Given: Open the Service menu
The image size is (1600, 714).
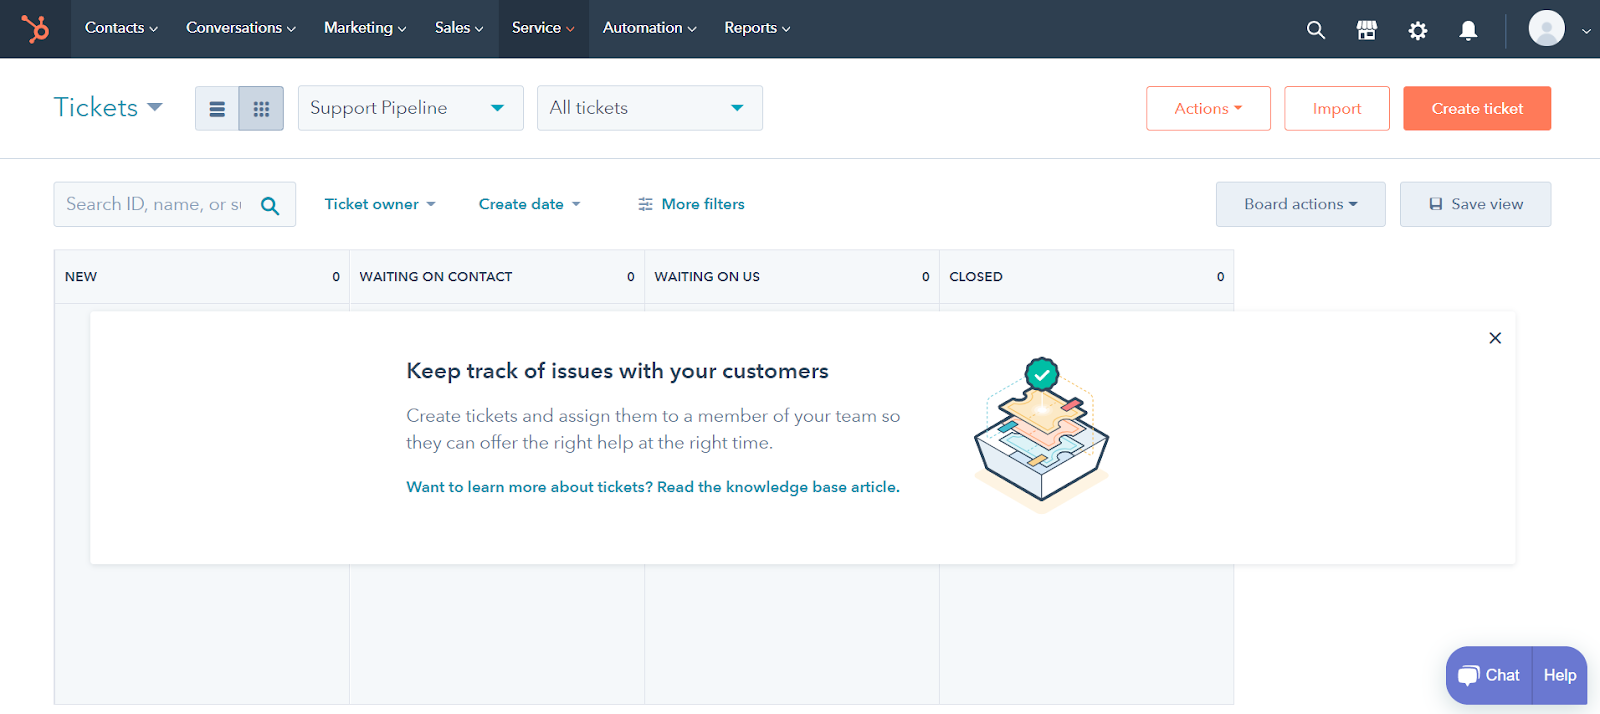Looking at the screenshot, I should pyautogui.click(x=543, y=28).
